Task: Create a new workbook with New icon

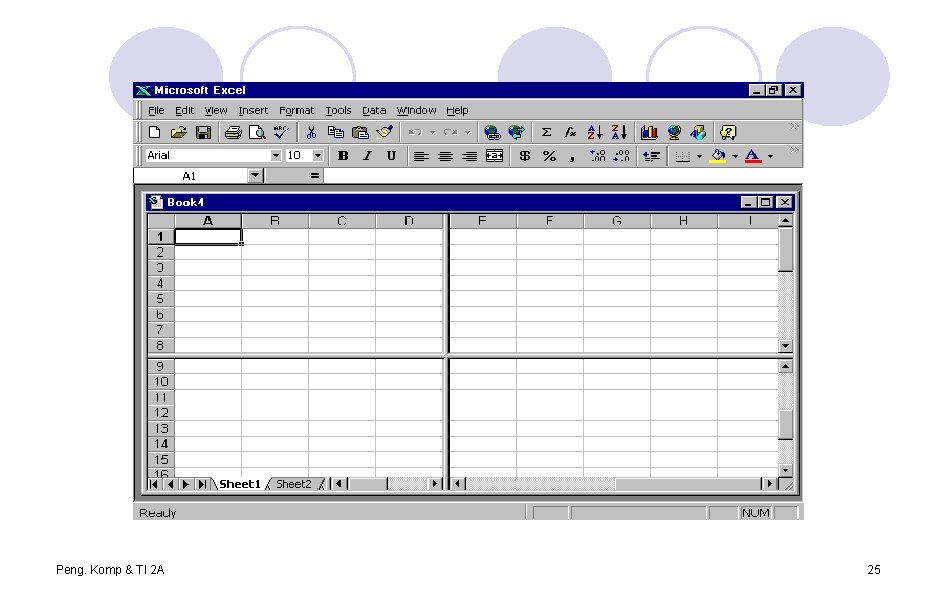Action: 155,132
